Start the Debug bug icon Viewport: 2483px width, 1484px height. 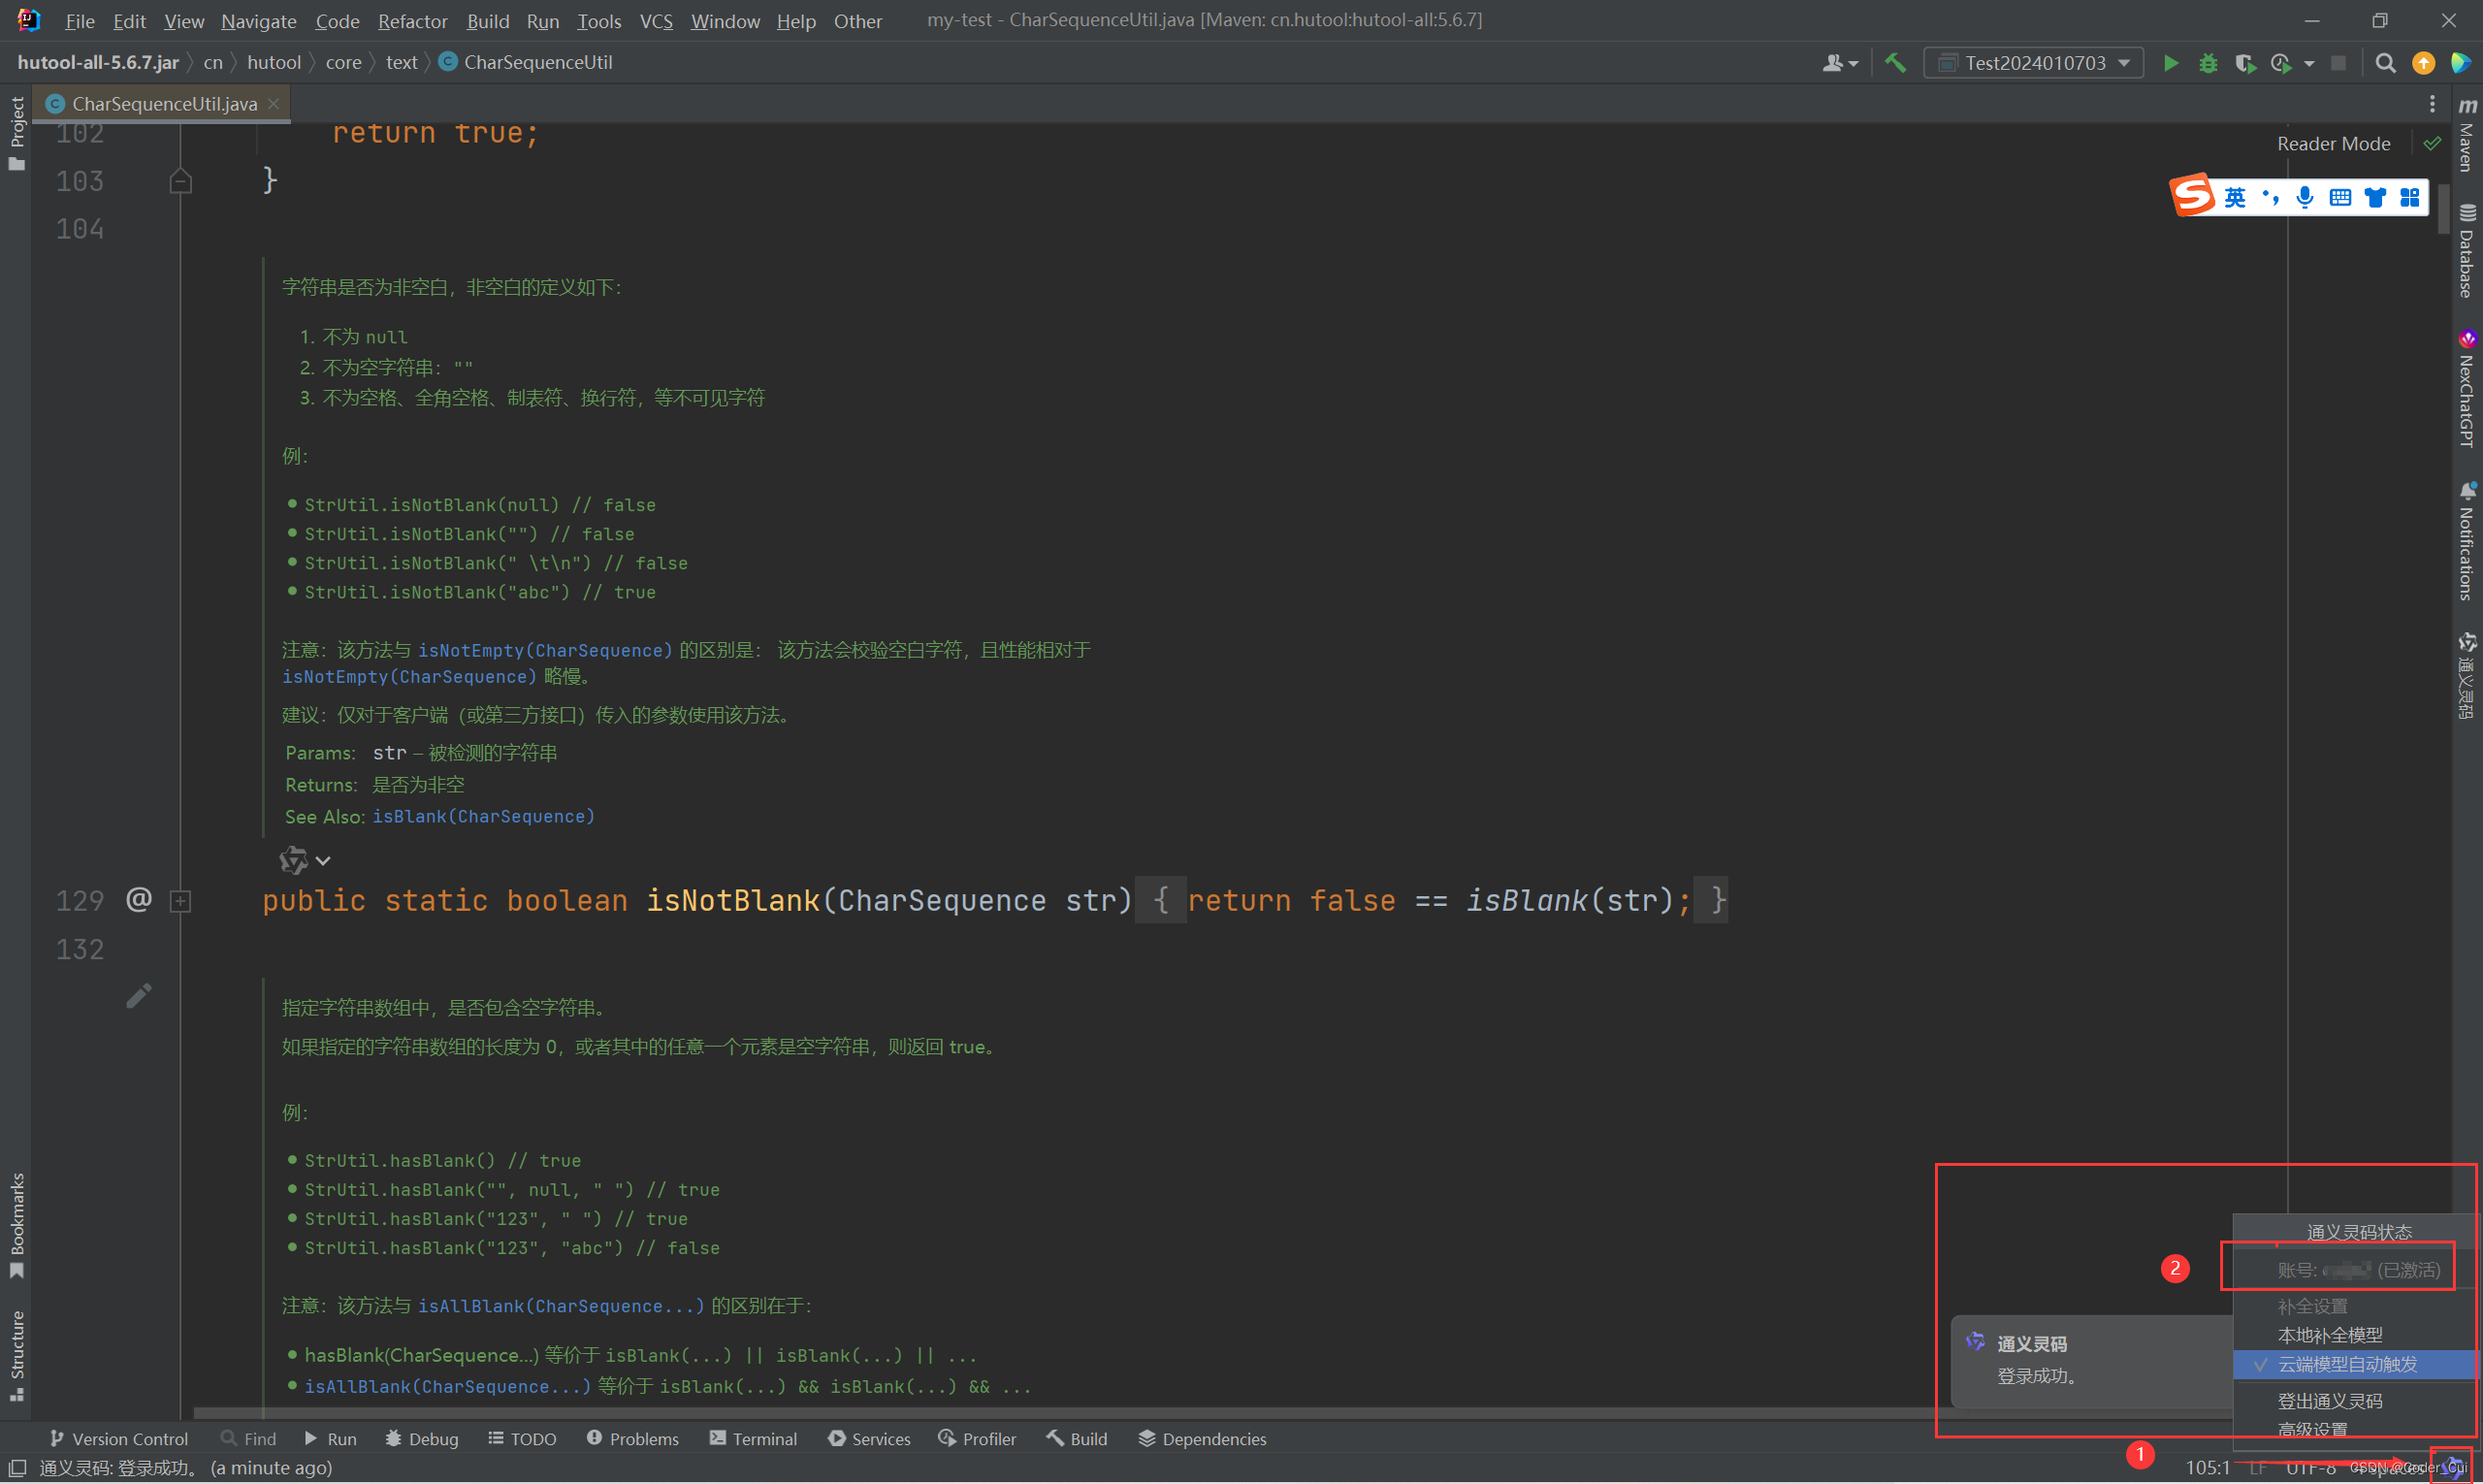pyautogui.click(x=2208, y=63)
